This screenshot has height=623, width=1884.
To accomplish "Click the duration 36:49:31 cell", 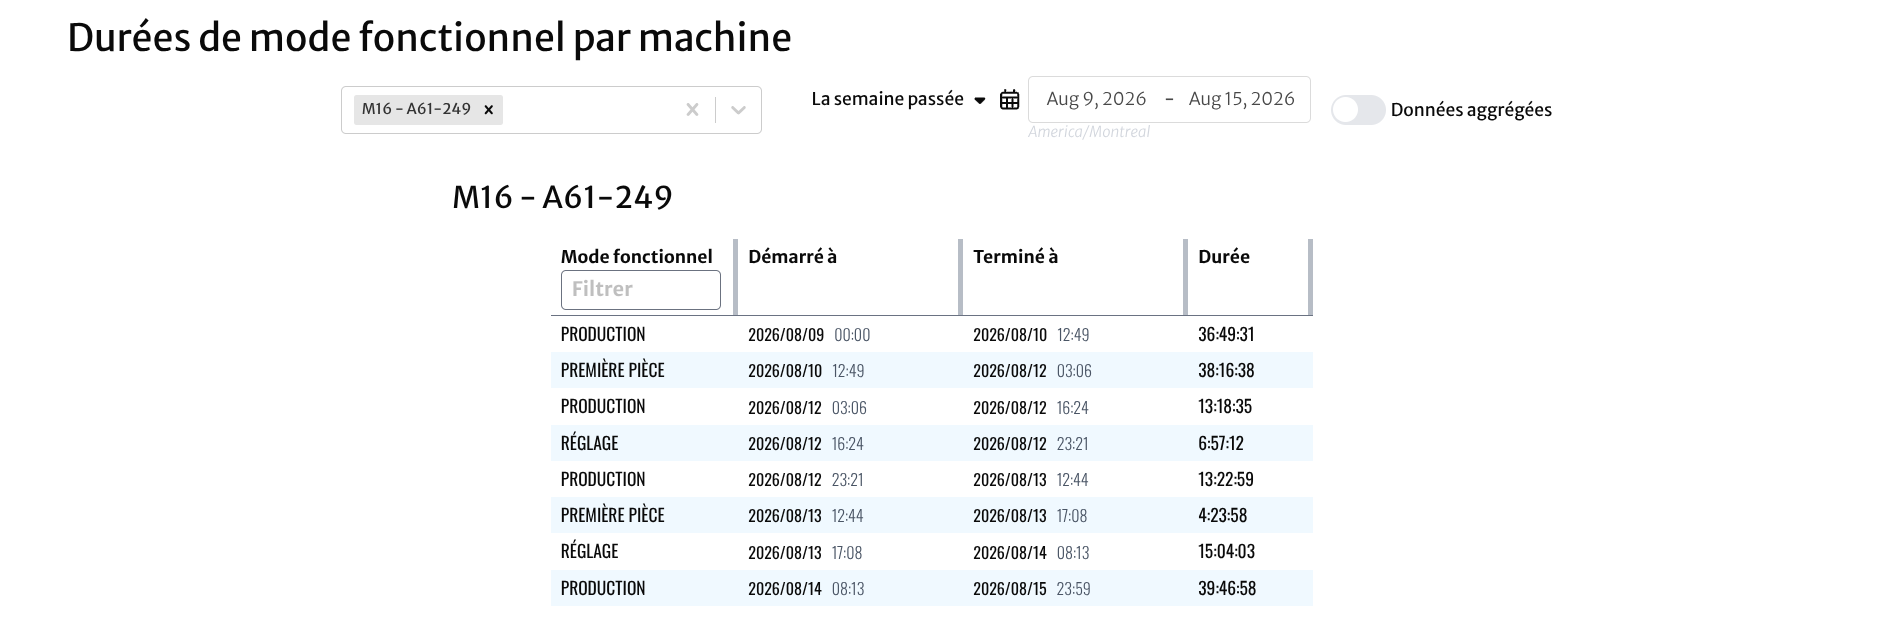I will tap(1226, 334).
